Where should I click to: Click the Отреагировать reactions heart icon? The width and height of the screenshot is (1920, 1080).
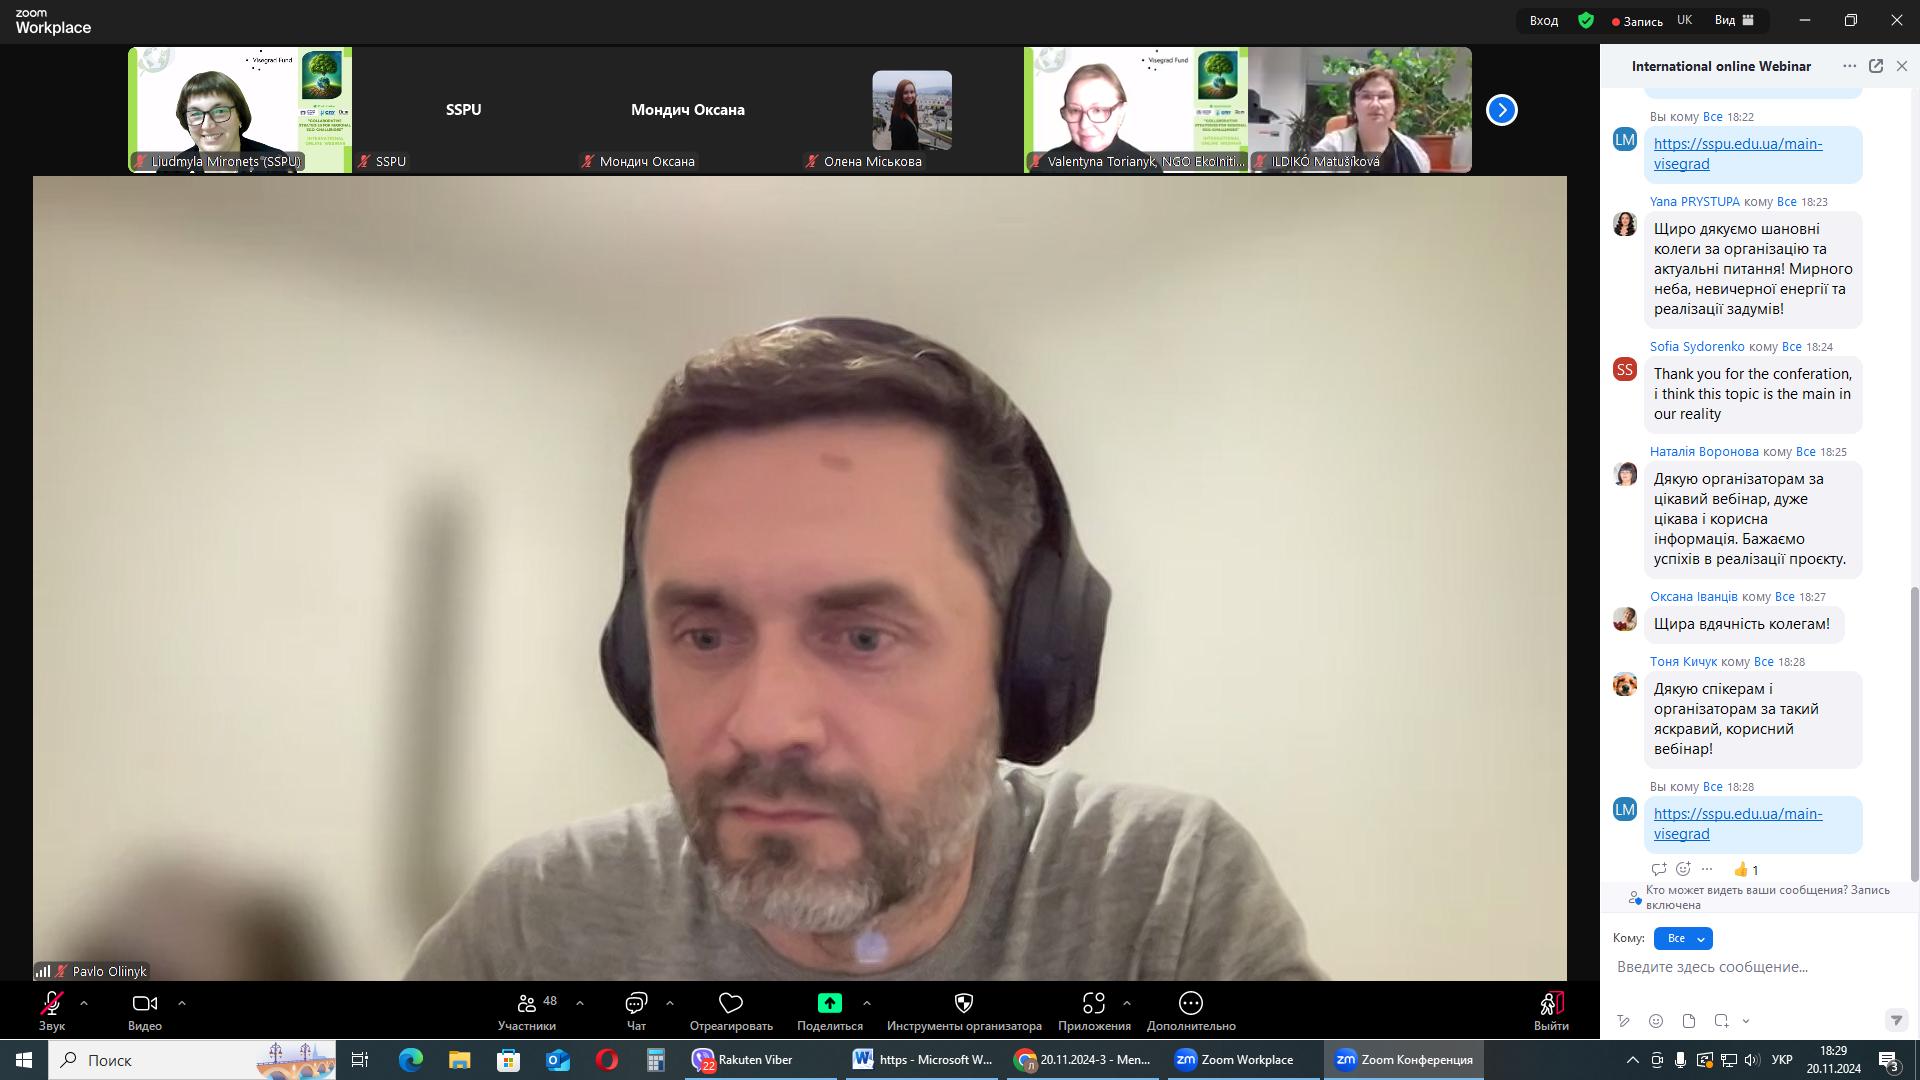[x=731, y=1003]
